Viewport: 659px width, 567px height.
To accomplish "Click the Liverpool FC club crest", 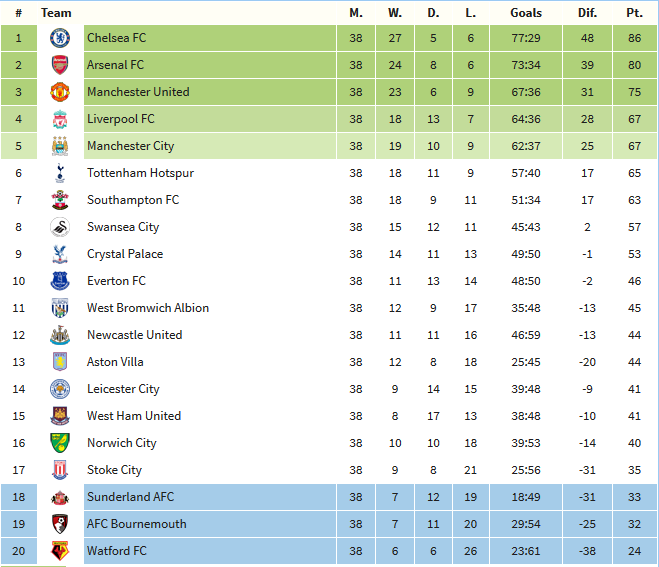I will point(60,119).
